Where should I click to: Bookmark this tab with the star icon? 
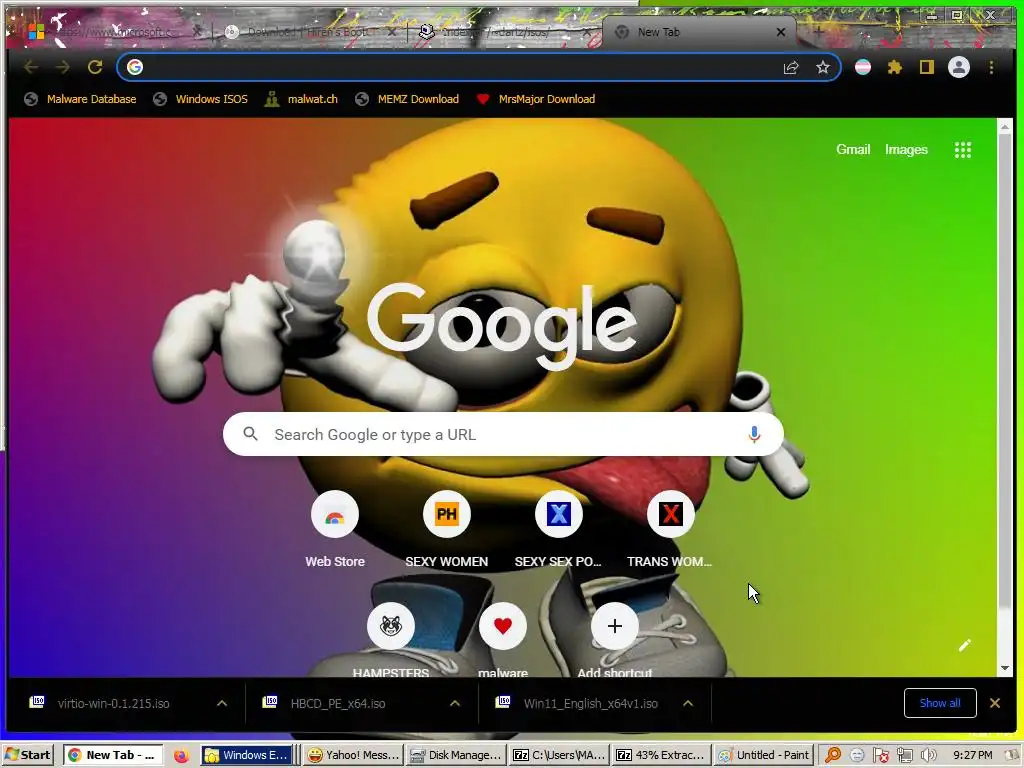click(823, 67)
